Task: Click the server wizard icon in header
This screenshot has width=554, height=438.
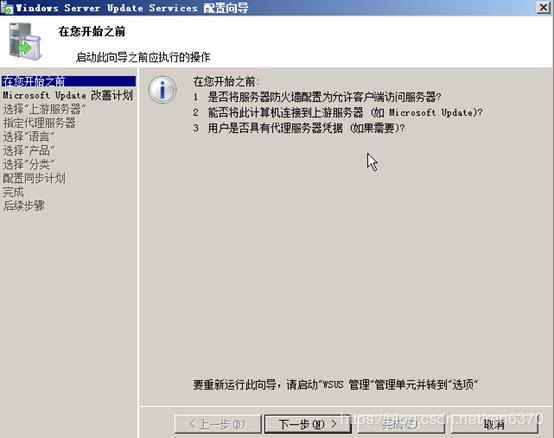Action: click(x=25, y=41)
